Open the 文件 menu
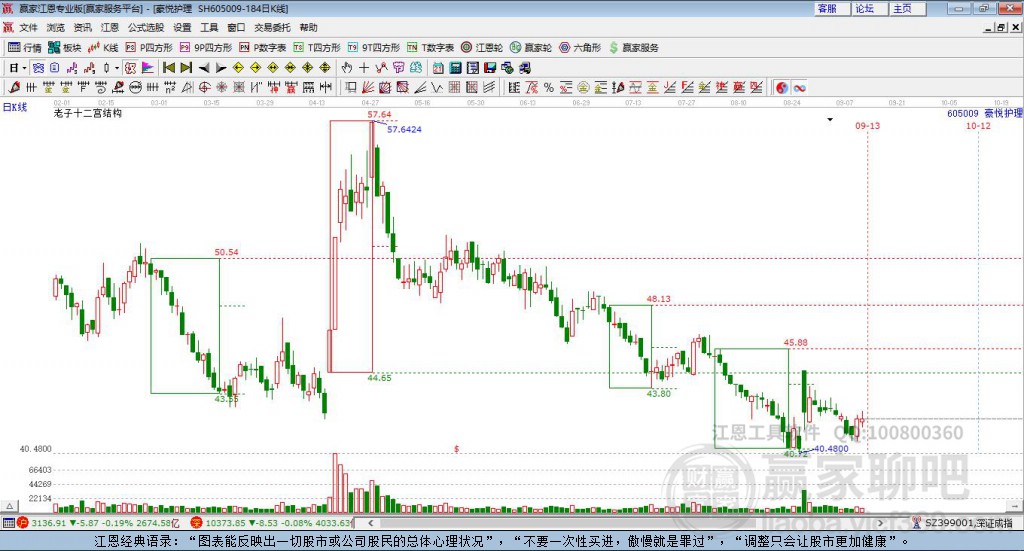1024x551 pixels. (28, 27)
